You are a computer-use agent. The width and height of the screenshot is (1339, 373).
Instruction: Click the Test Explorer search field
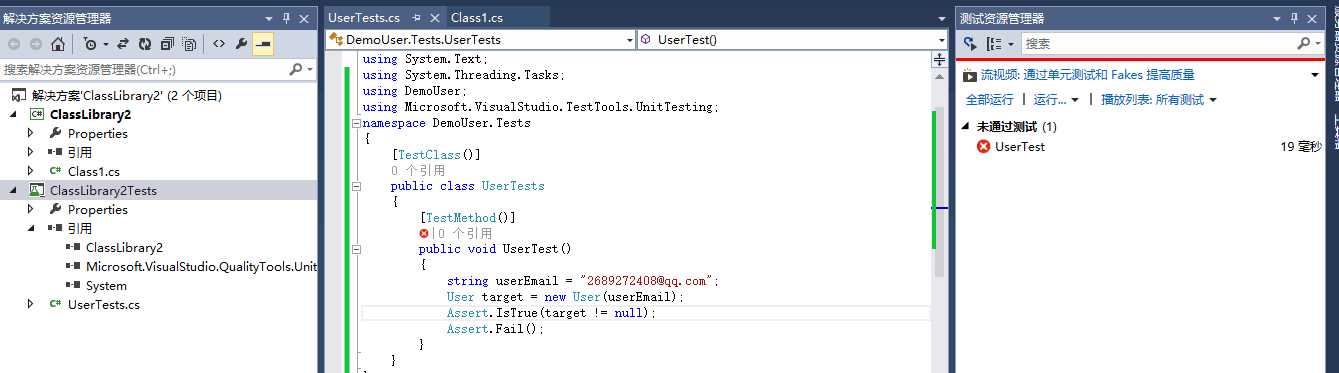1158,44
